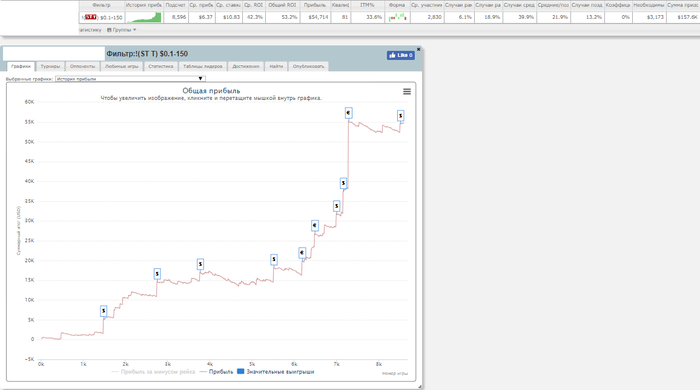Close the filter popup panel
Viewport: 700px width, 390px height.
click(x=418, y=49)
